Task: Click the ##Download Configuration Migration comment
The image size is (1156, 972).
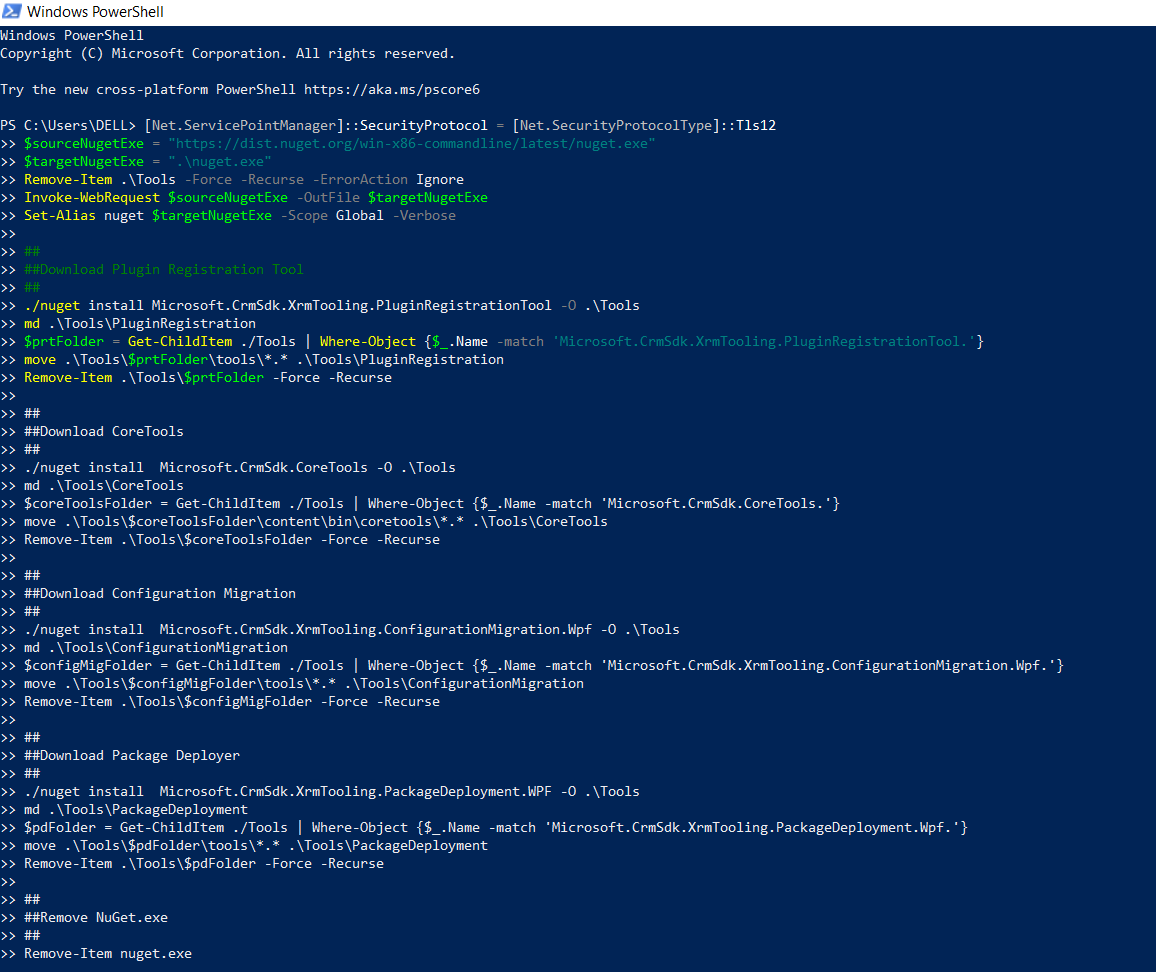Action: pos(160,593)
